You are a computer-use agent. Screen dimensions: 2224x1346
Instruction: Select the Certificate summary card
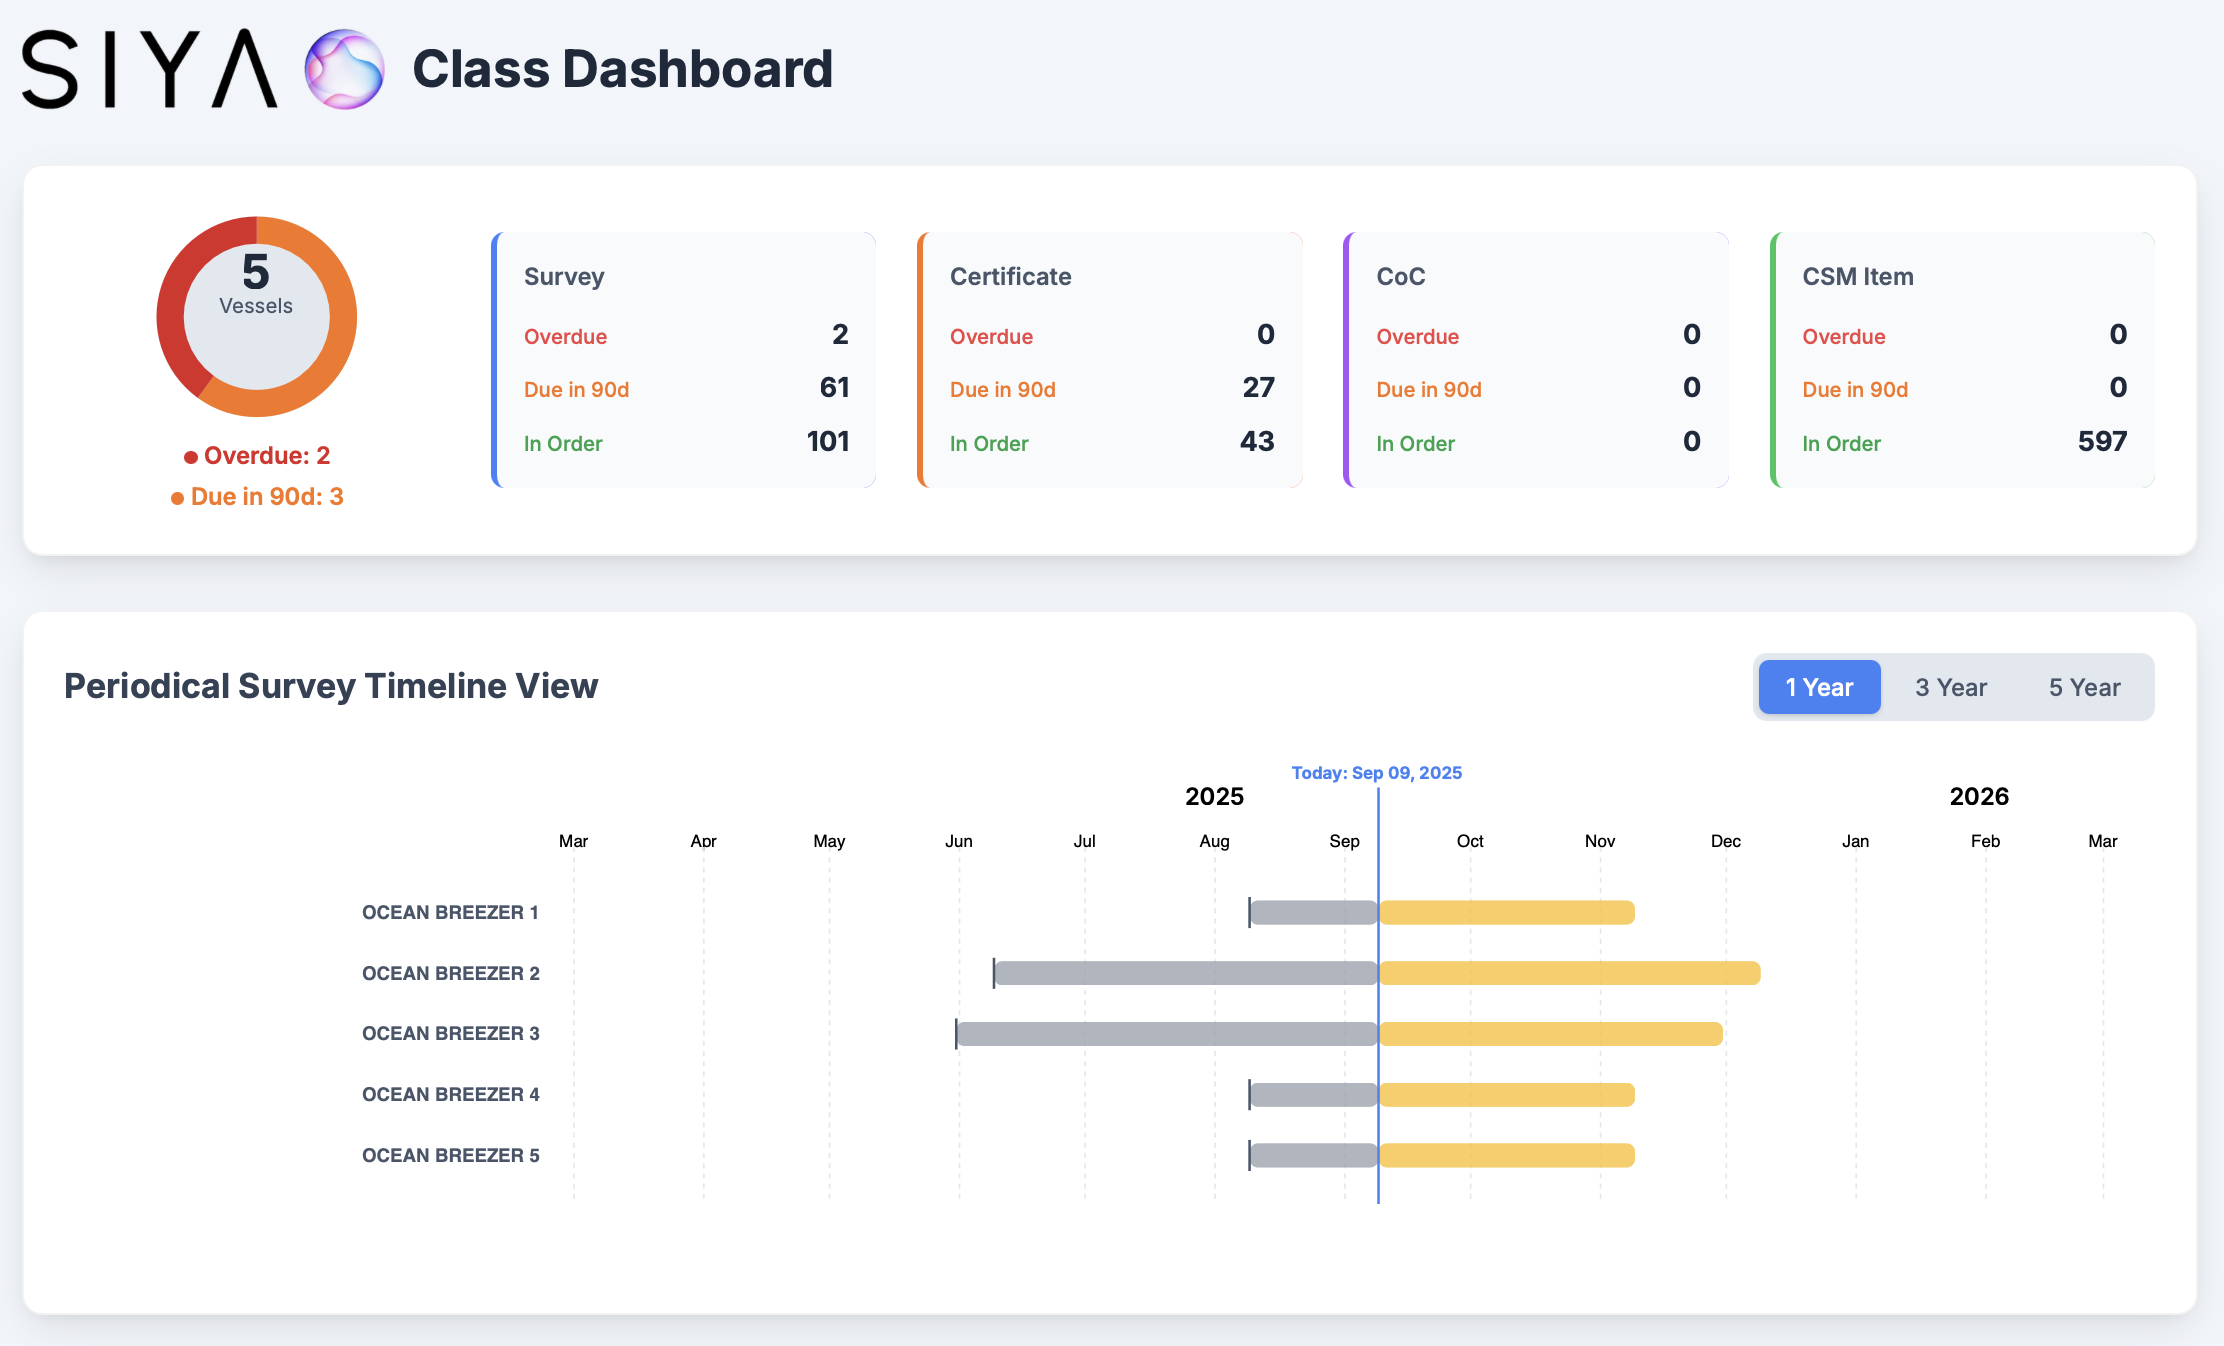[x=1110, y=360]
